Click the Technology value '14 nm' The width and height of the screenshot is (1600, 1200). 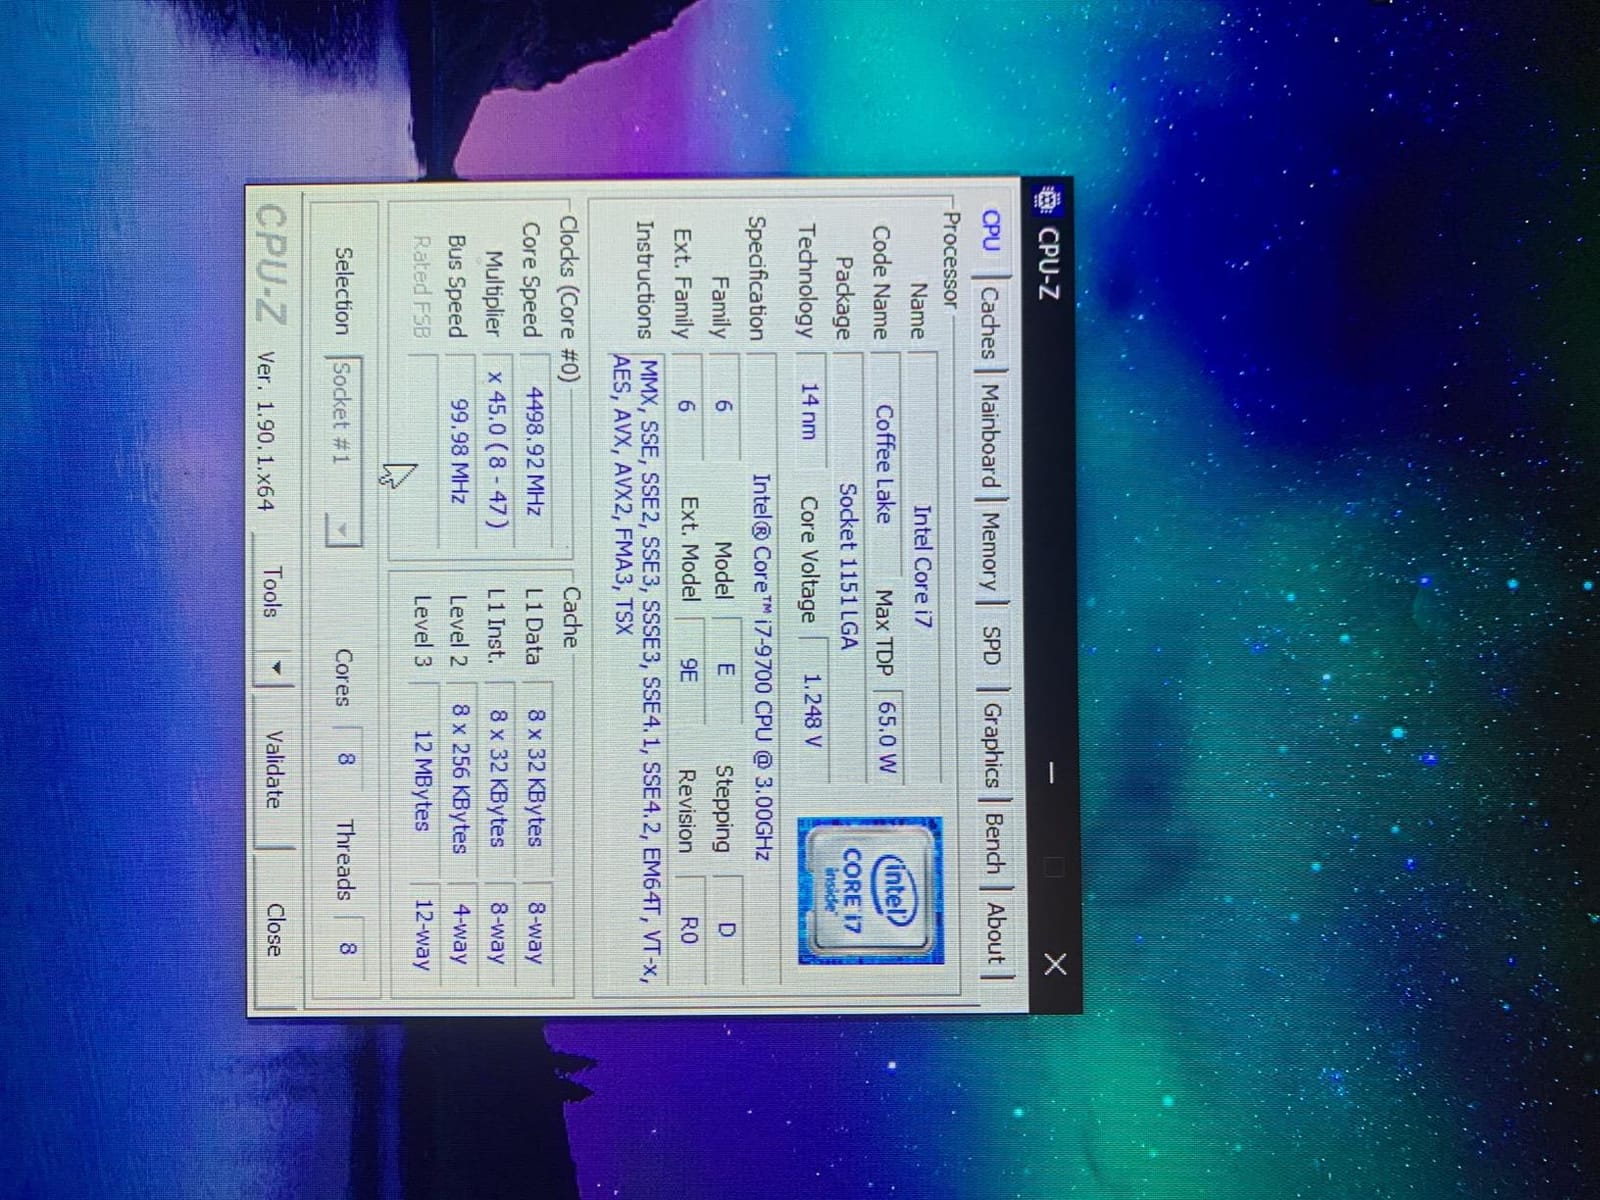click(x=809, y=409)
